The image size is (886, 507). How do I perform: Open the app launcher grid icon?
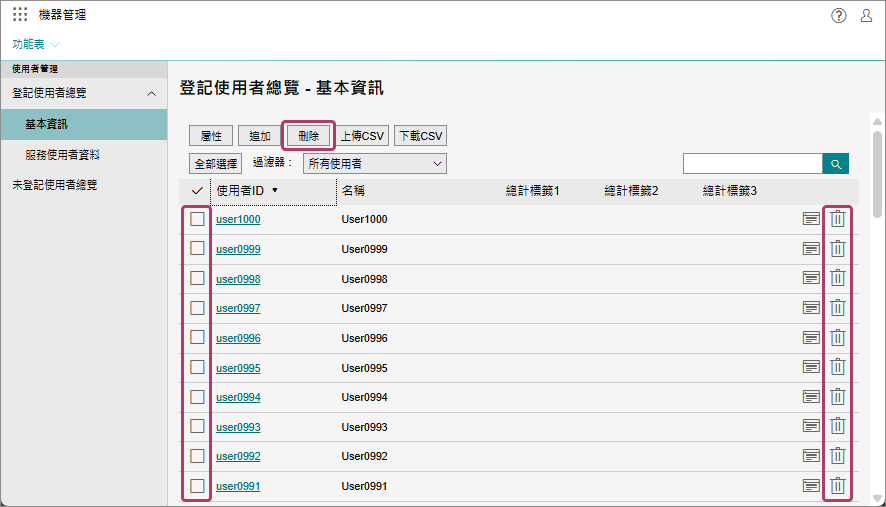(20, 15)
